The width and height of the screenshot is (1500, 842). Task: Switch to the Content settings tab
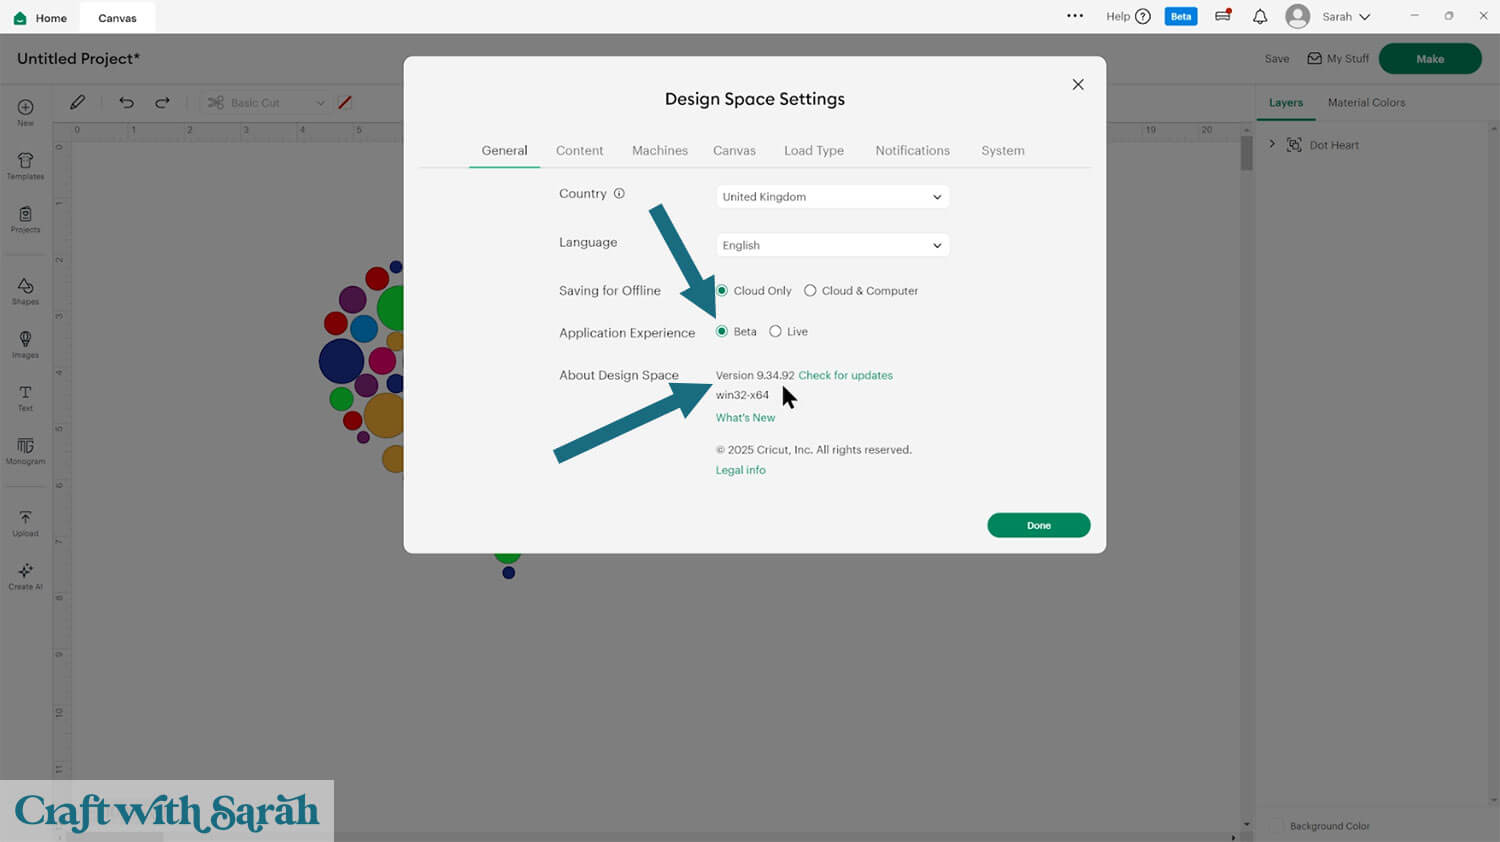pos(580,150)
